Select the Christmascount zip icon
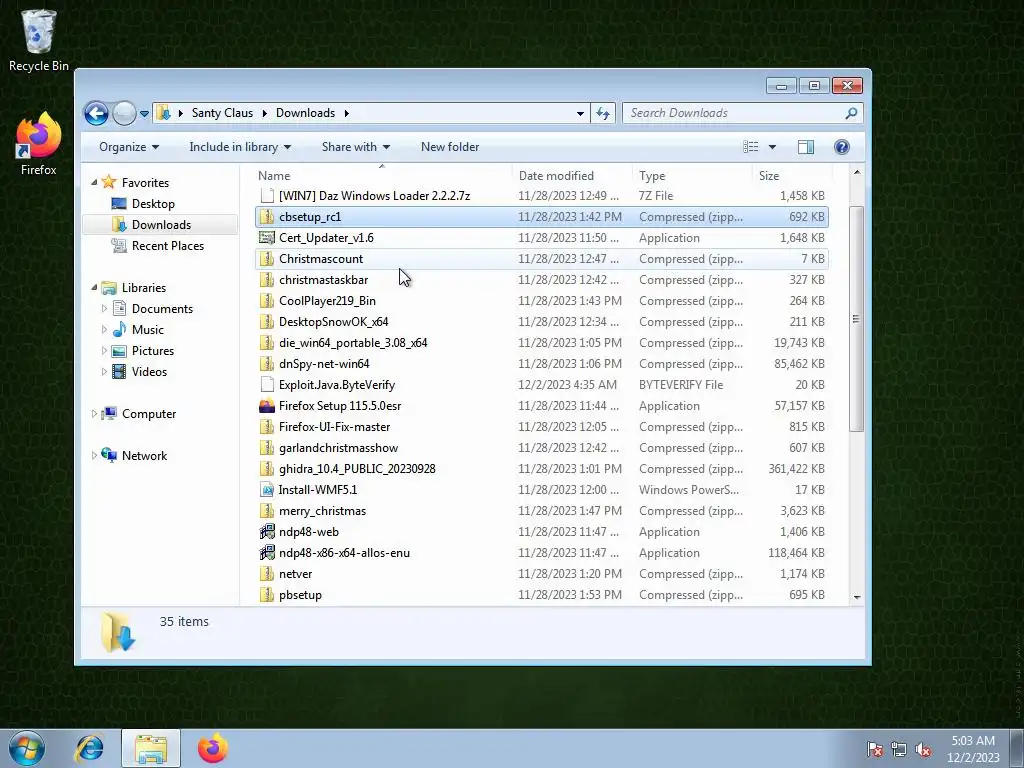Screen dimensions: 1024x768 (x=266, y=259)
